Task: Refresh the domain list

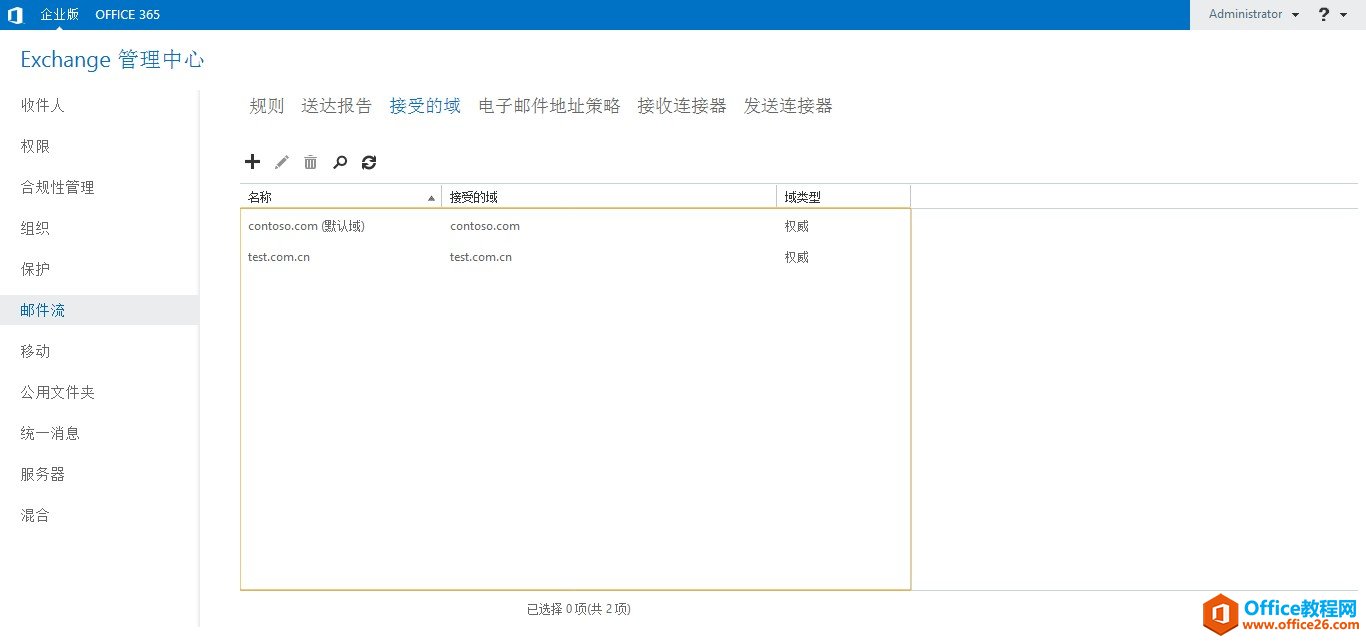Action: pos(368,161)
